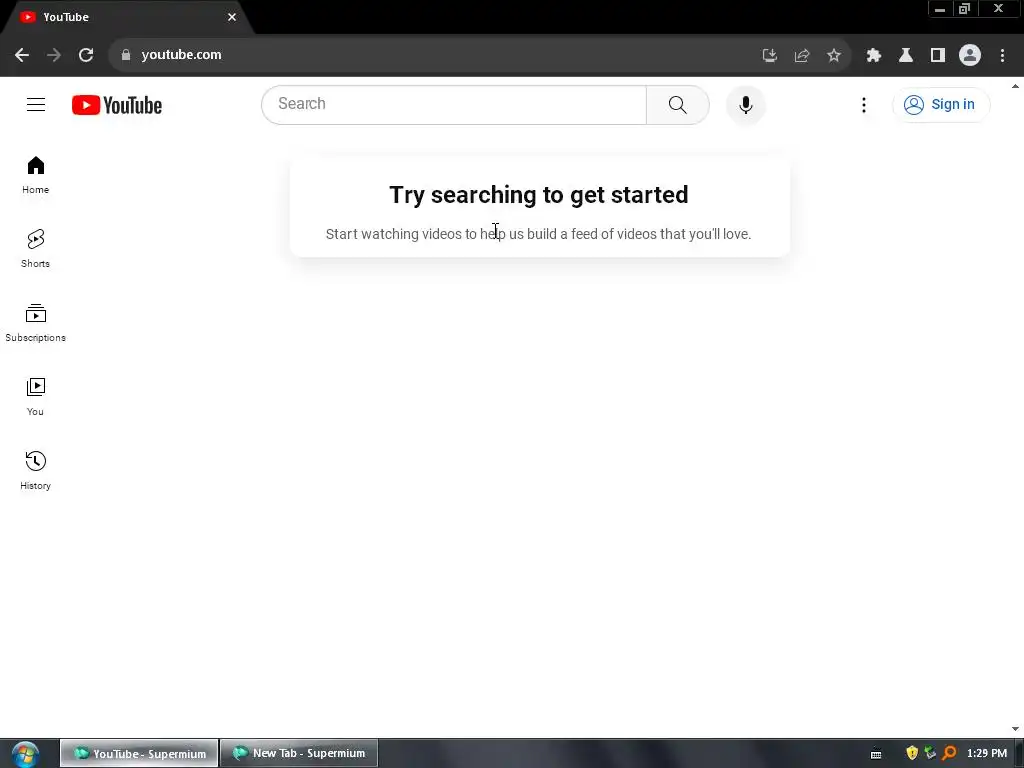This screenshot has height=768, width=1024.
Task: Switch to New Tab - Supermium taskbar window
Action: pyautogui.click(x=299, y=753)
